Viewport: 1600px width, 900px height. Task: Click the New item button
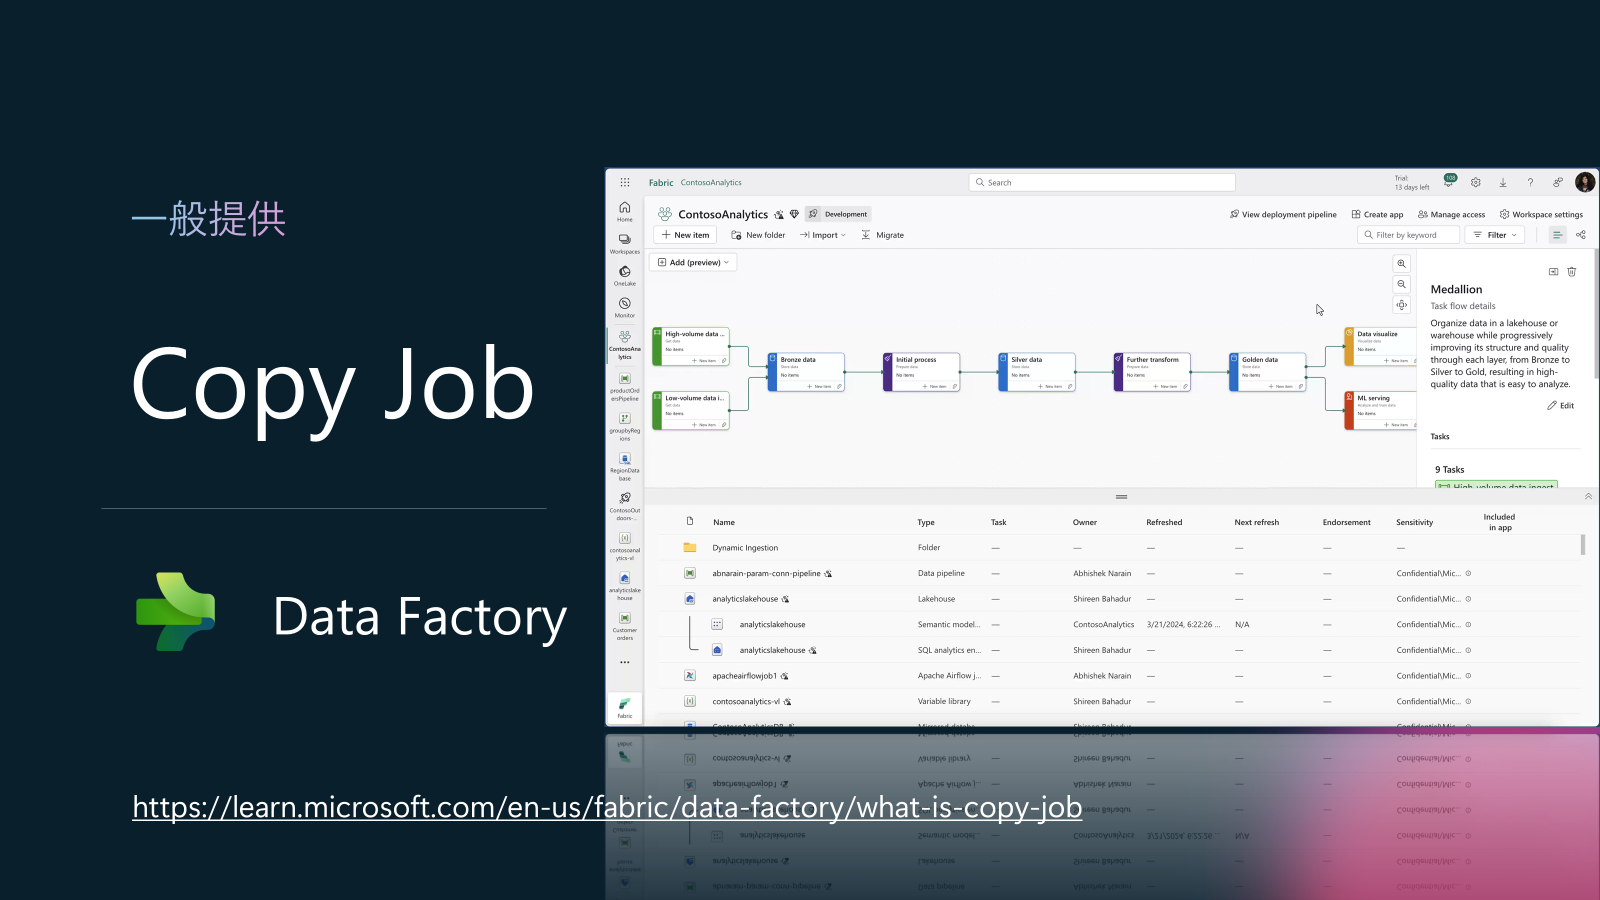(685, 235)
